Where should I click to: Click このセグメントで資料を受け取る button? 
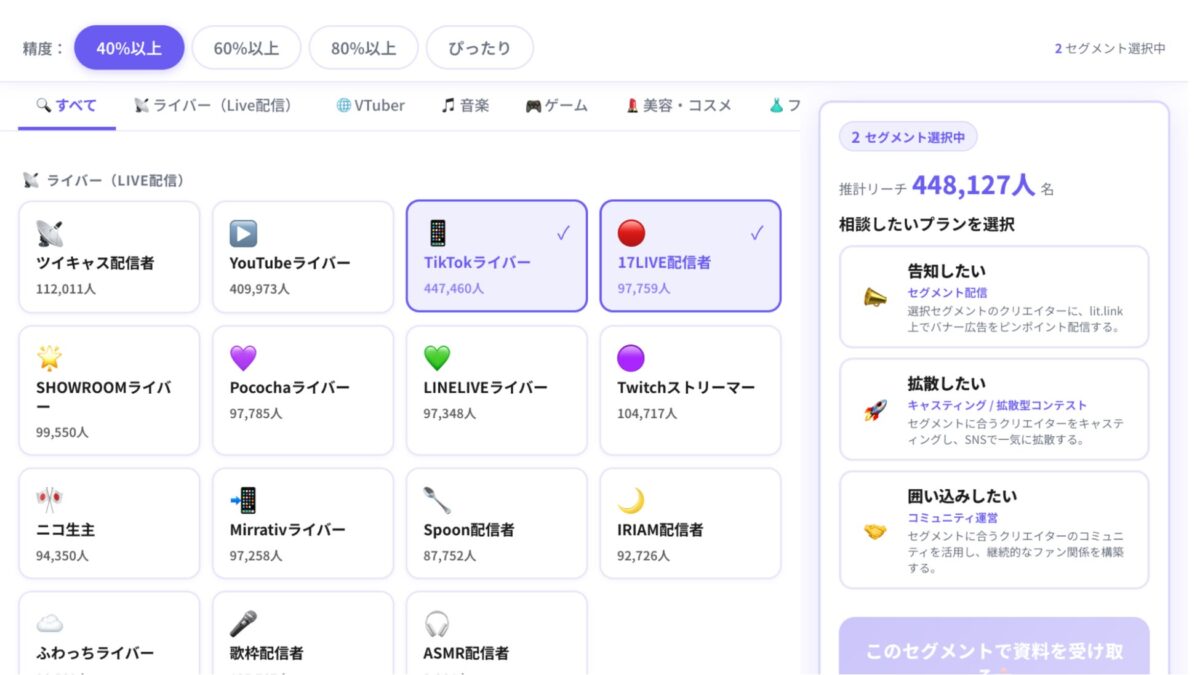[x=993, y=650]
